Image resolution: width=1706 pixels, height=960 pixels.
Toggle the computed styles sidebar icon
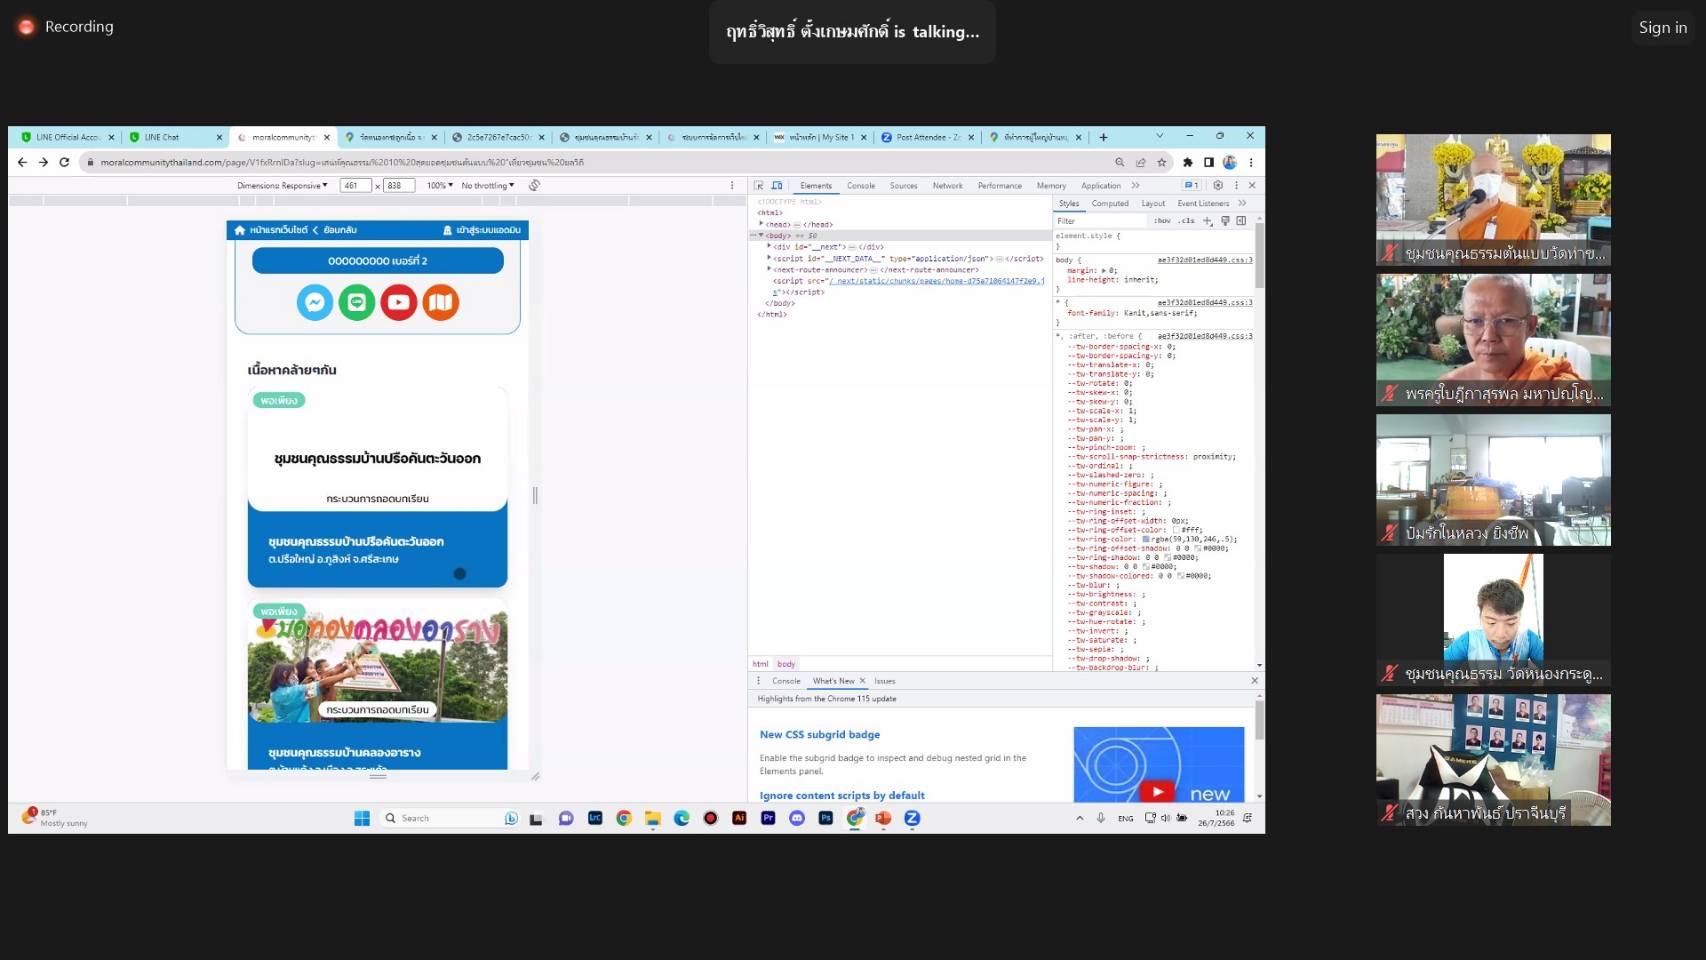tap(1241, 221)
